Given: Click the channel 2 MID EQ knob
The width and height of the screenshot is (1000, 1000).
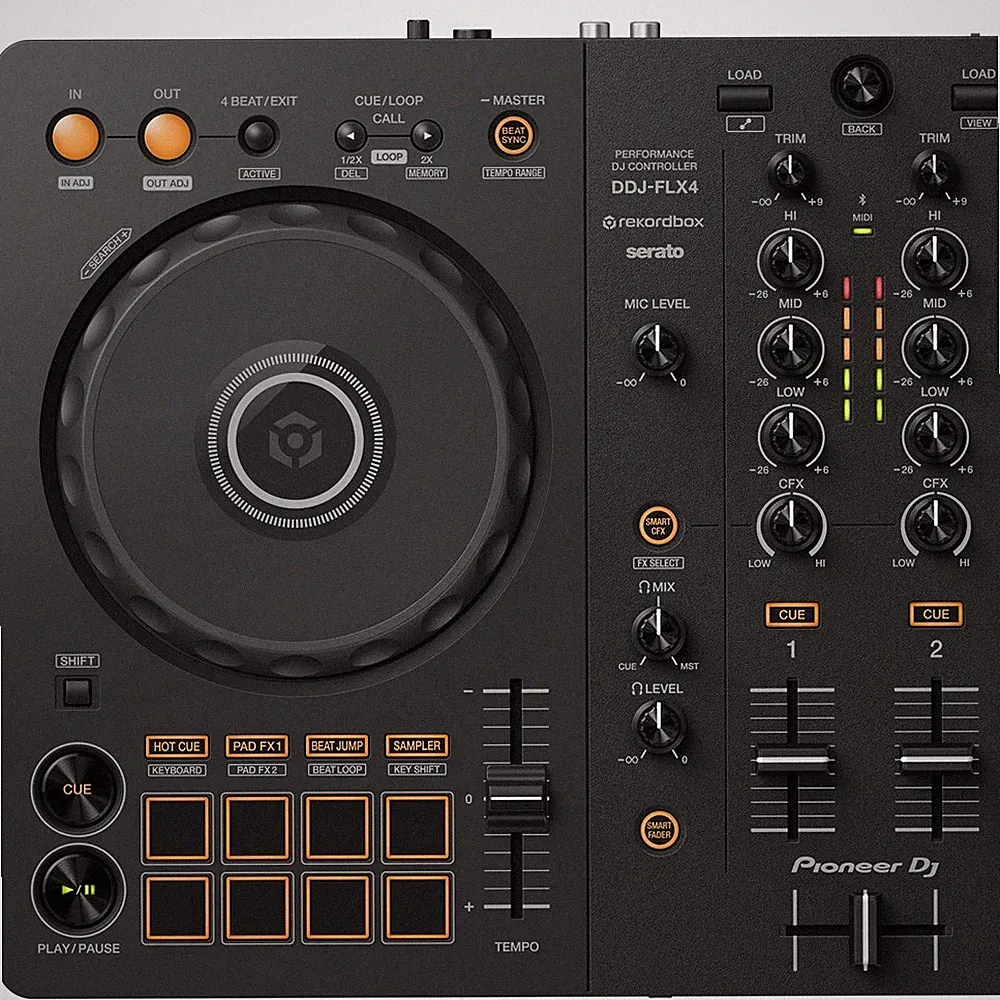Looking at the screenshot, I should 934,348.
